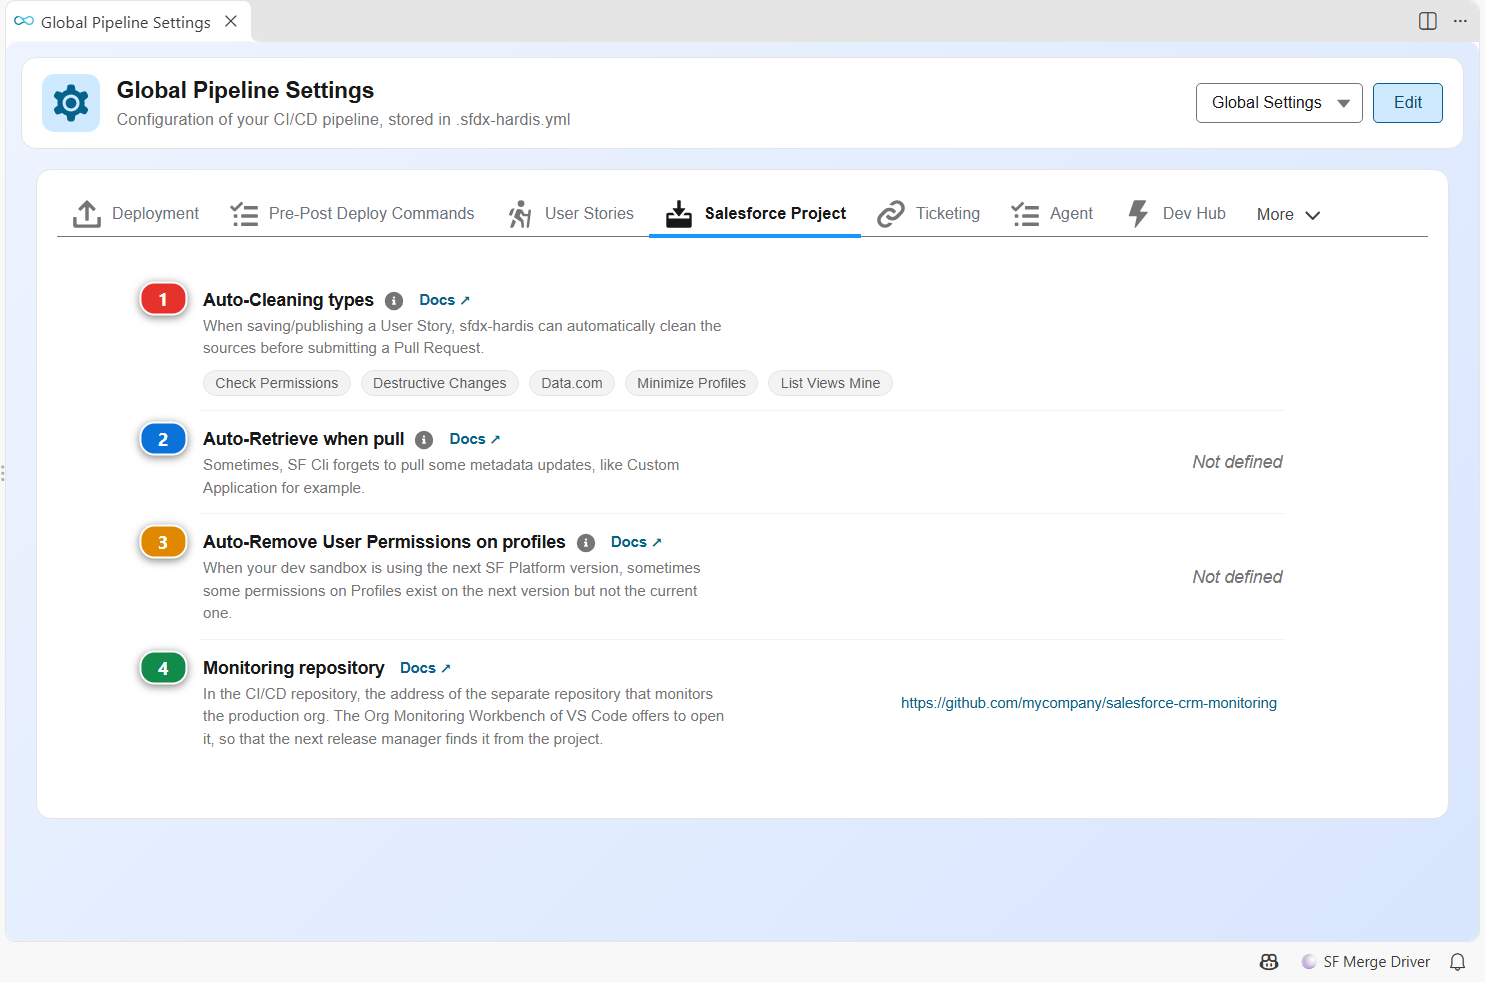Click SF Merge Driver status item
1485x982 pixels.
click(x=1365, y=962)
